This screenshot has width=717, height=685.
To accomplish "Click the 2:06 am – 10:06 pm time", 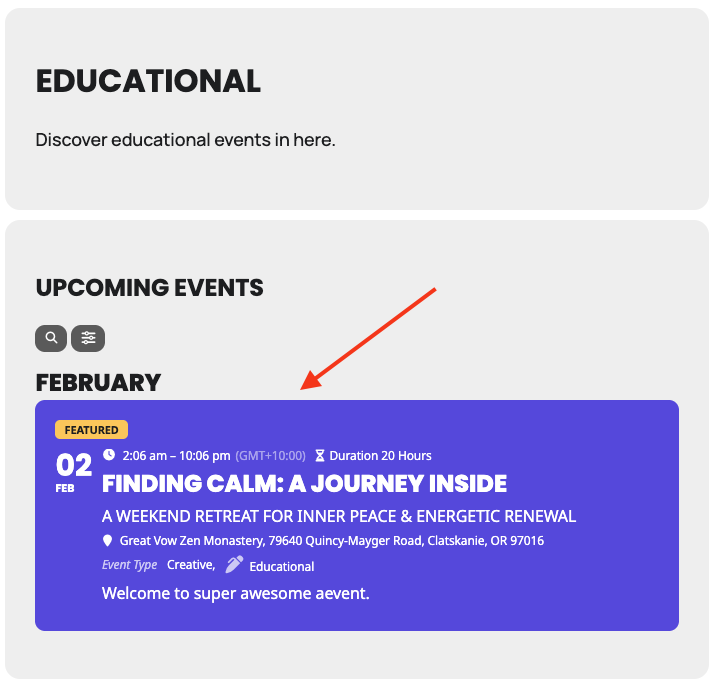I will tap(176, 456).
